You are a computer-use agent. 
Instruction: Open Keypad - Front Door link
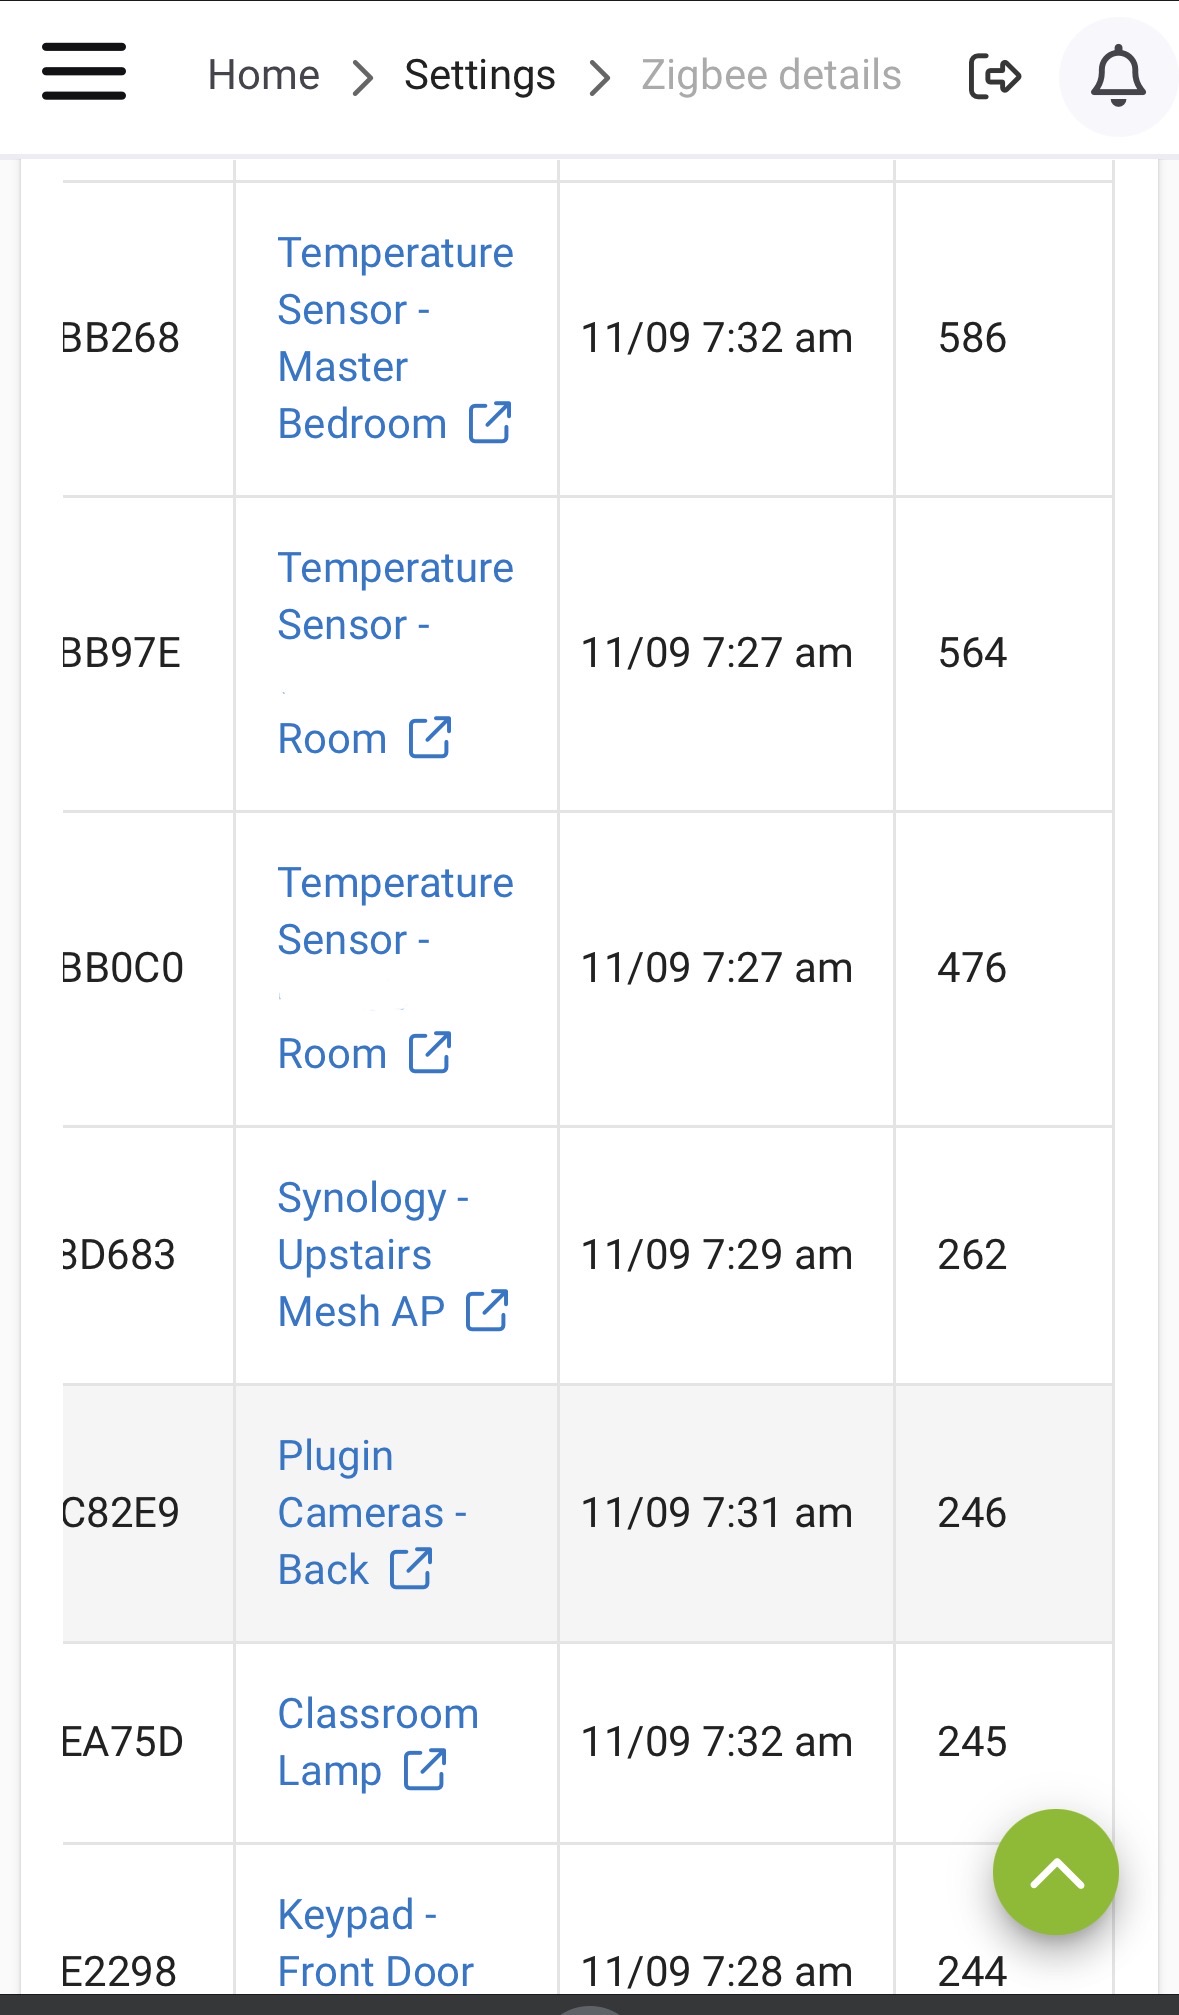375,1943
